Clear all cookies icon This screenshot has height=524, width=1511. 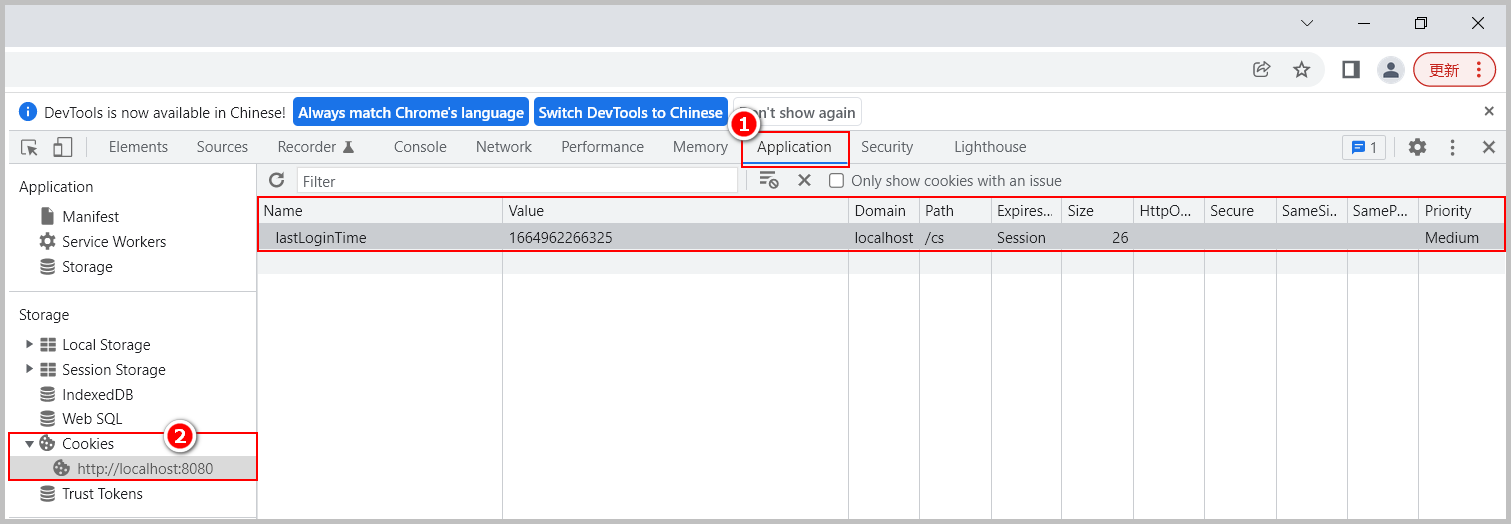768,180
